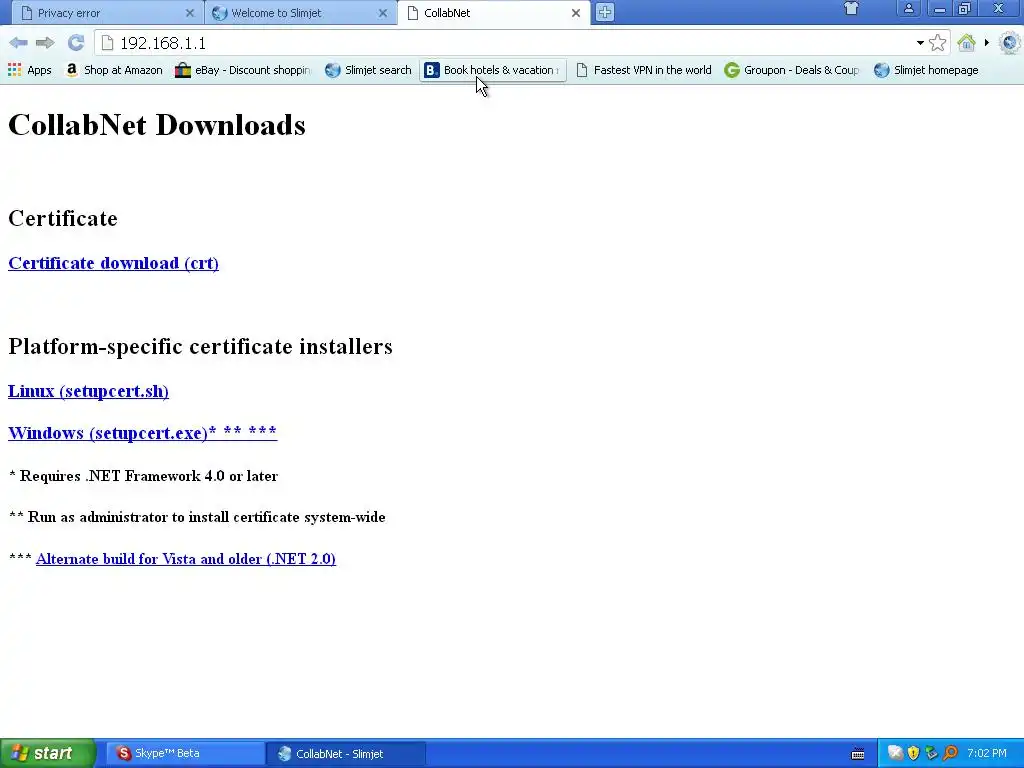Image resolution: width=1024 pixels, height=768 pixels.
Task: Click the 7:02 PM clock
Action: tap(986, 754)
